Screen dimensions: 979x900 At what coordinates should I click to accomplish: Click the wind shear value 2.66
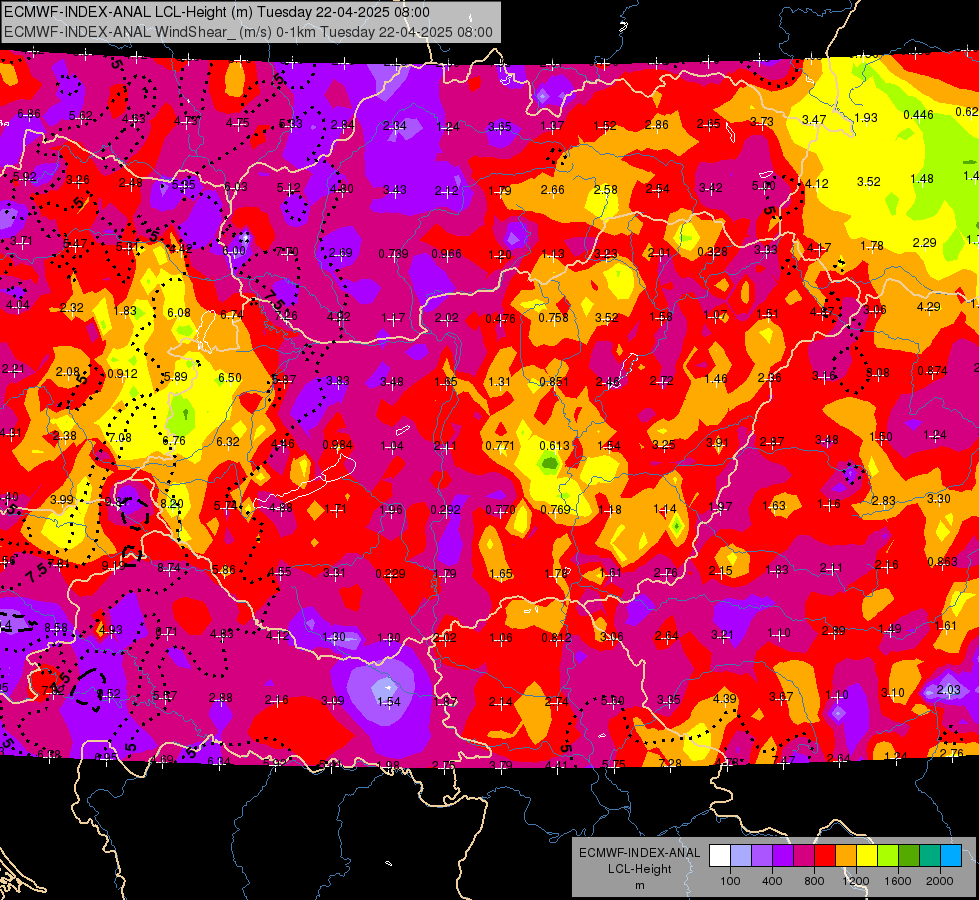coord(553,189)
